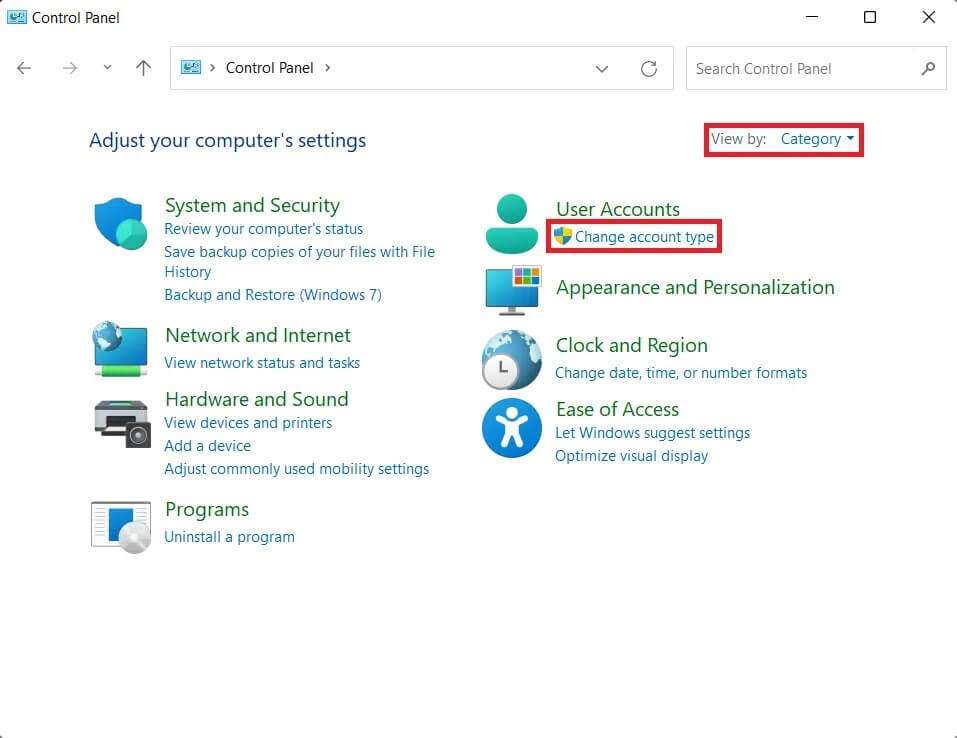Click the search magnifier icon
Image resolution: width=957 pixels, height=738 pixels.
coord(928,68)
